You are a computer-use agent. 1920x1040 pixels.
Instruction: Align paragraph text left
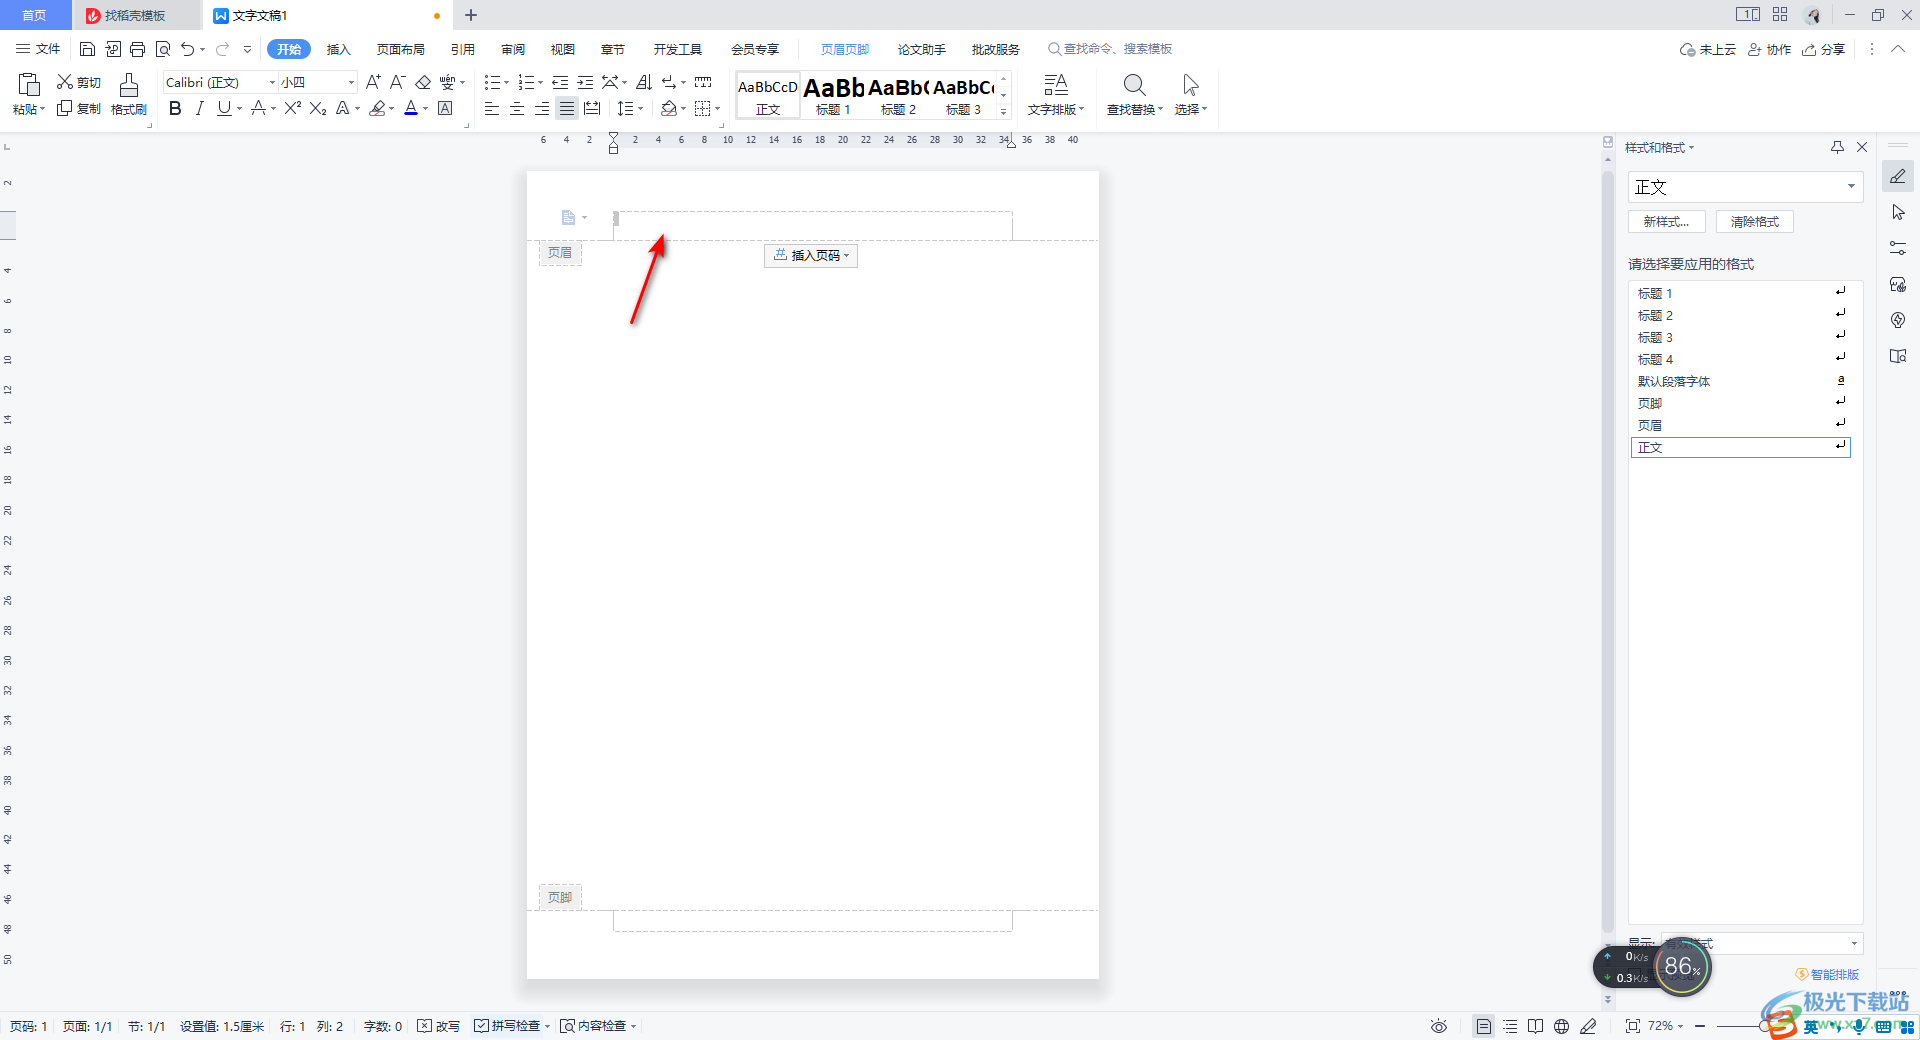[x=491, y=108]
